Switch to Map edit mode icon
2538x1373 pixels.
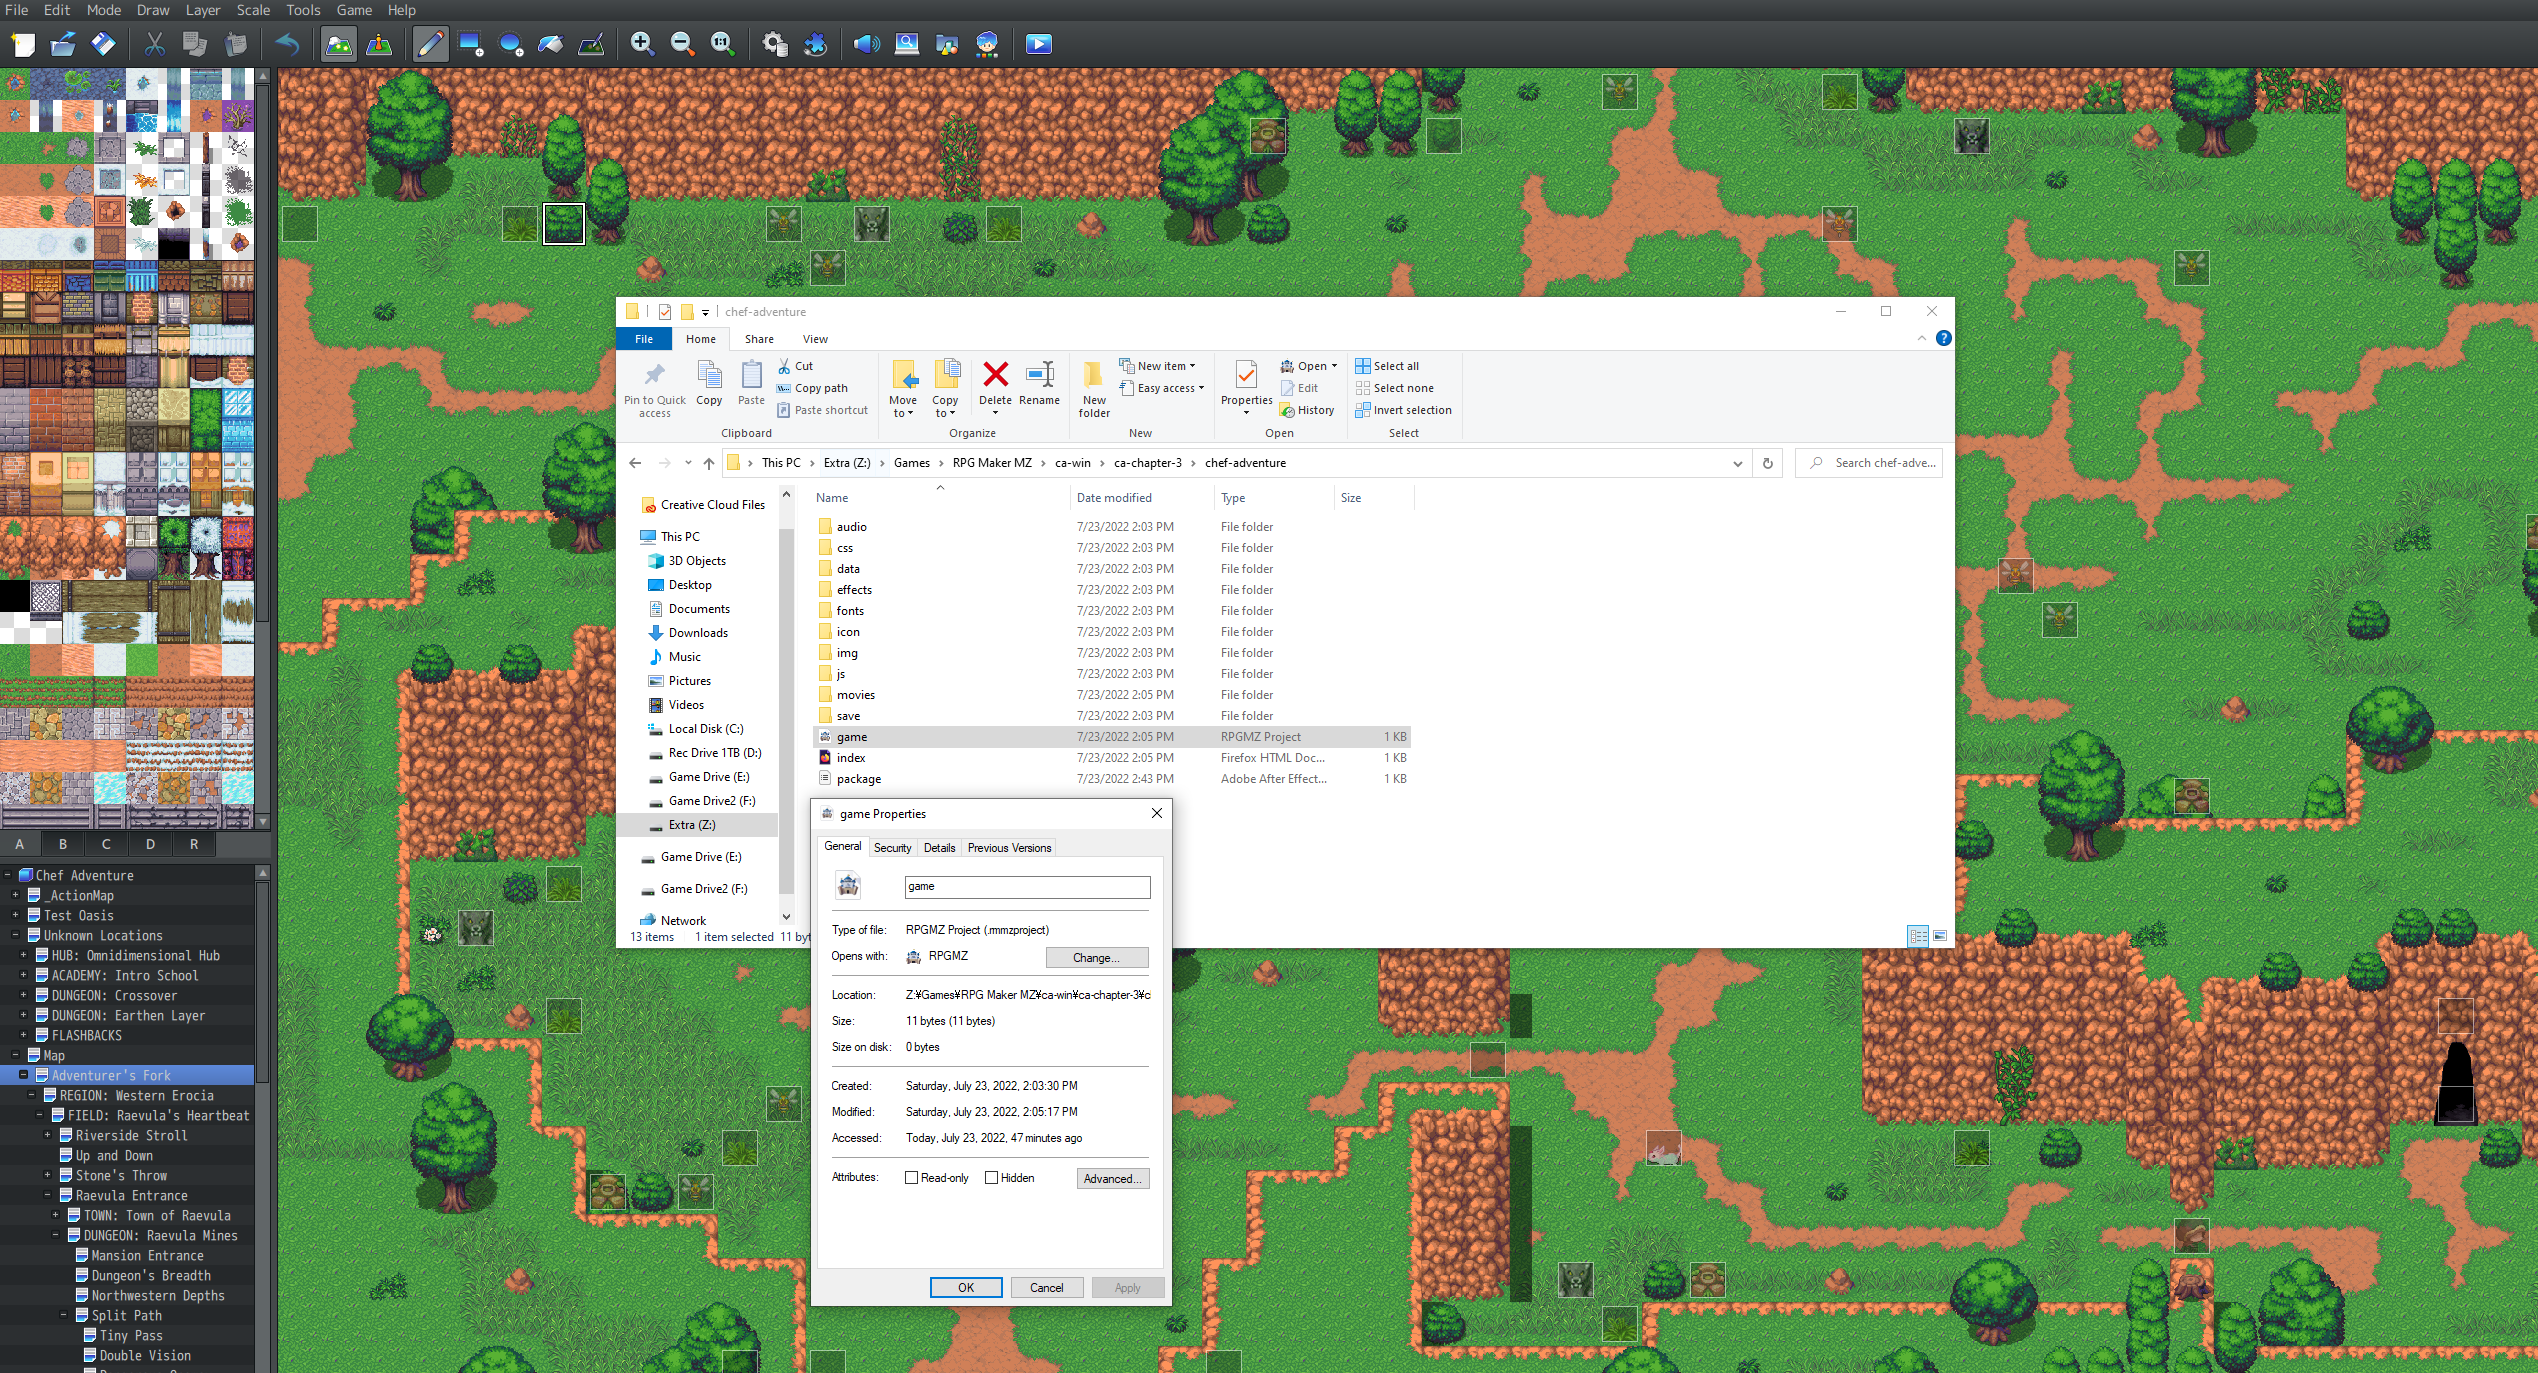pyautogui.click(x=339, y=44)
